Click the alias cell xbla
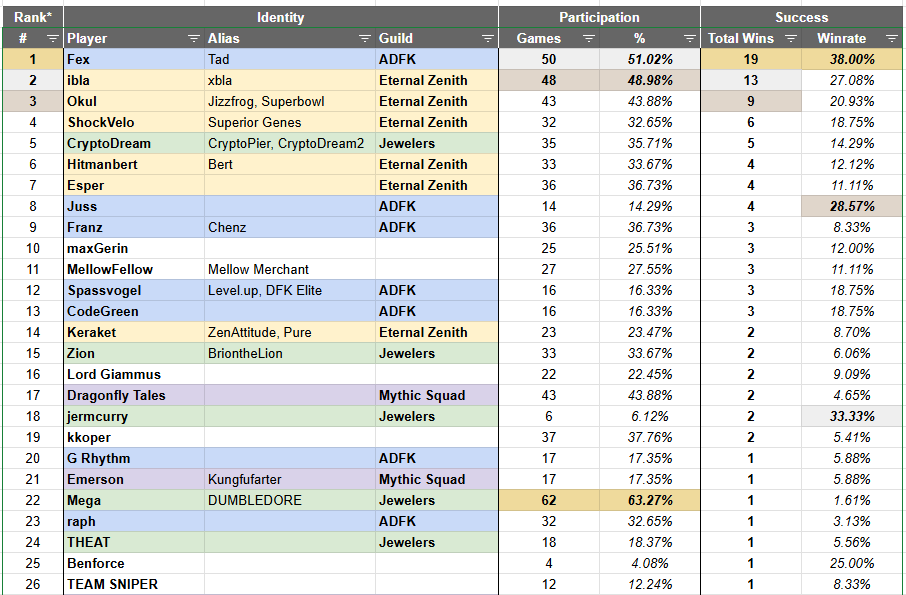Image resolution: width=906 pixels, height=595 pixels. click(x=290, y=80)
